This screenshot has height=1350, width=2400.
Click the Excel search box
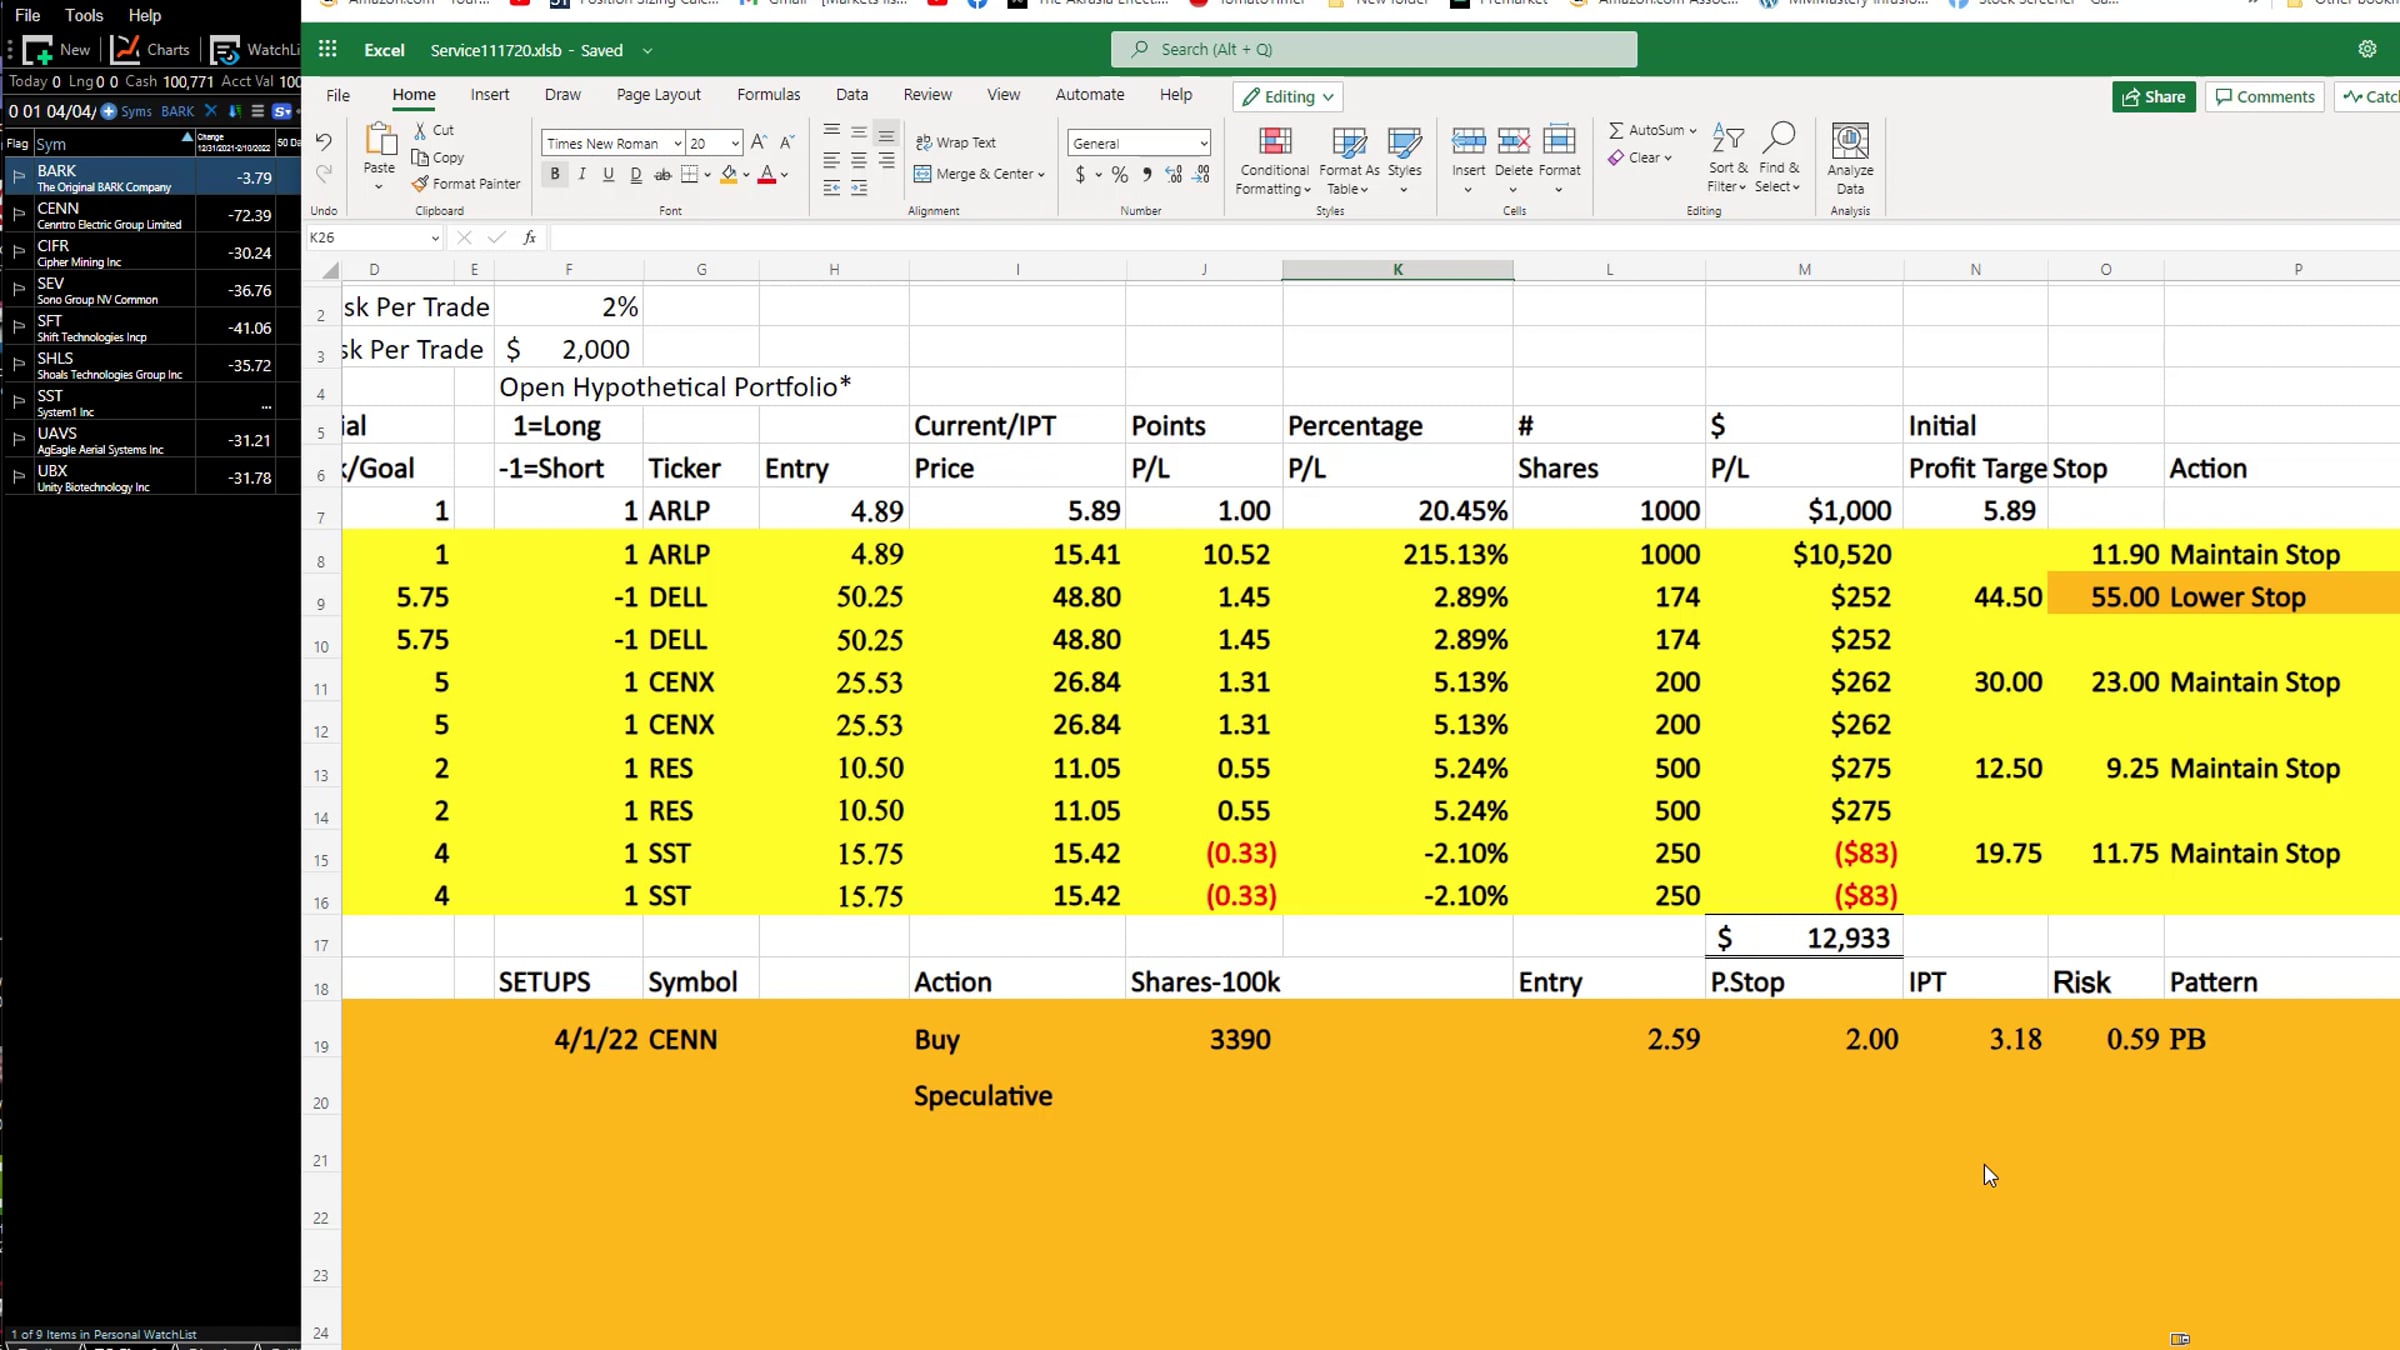[1374, 49]
